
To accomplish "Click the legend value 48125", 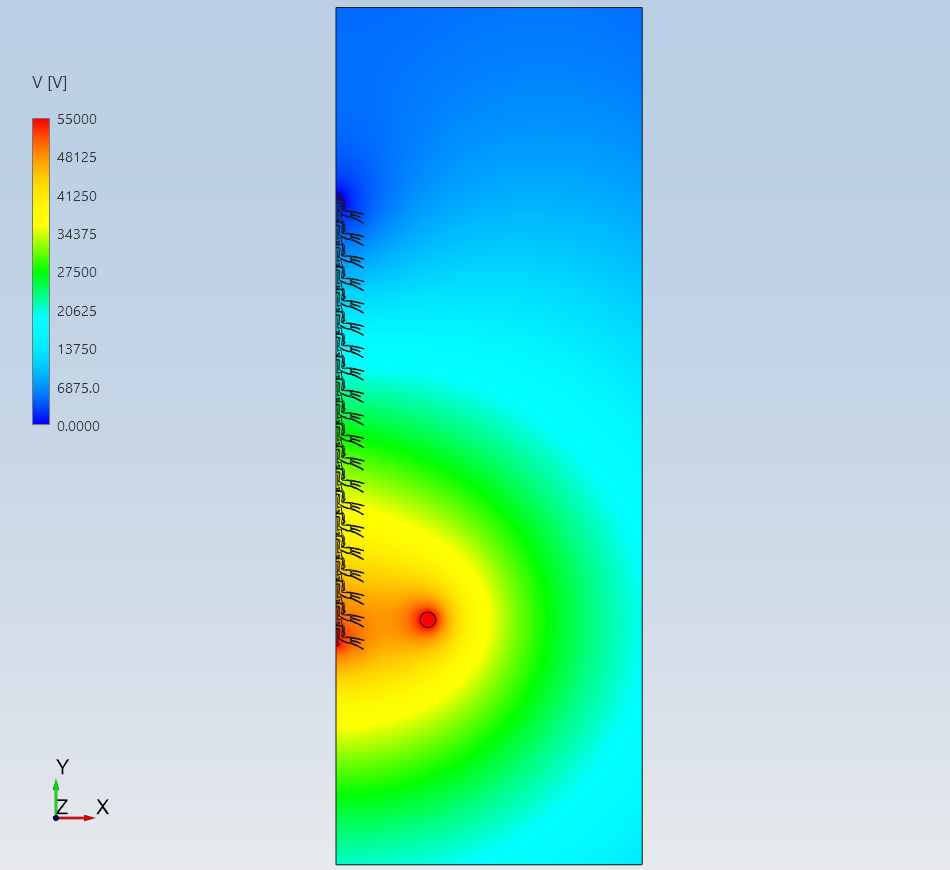I will point(77,158).
